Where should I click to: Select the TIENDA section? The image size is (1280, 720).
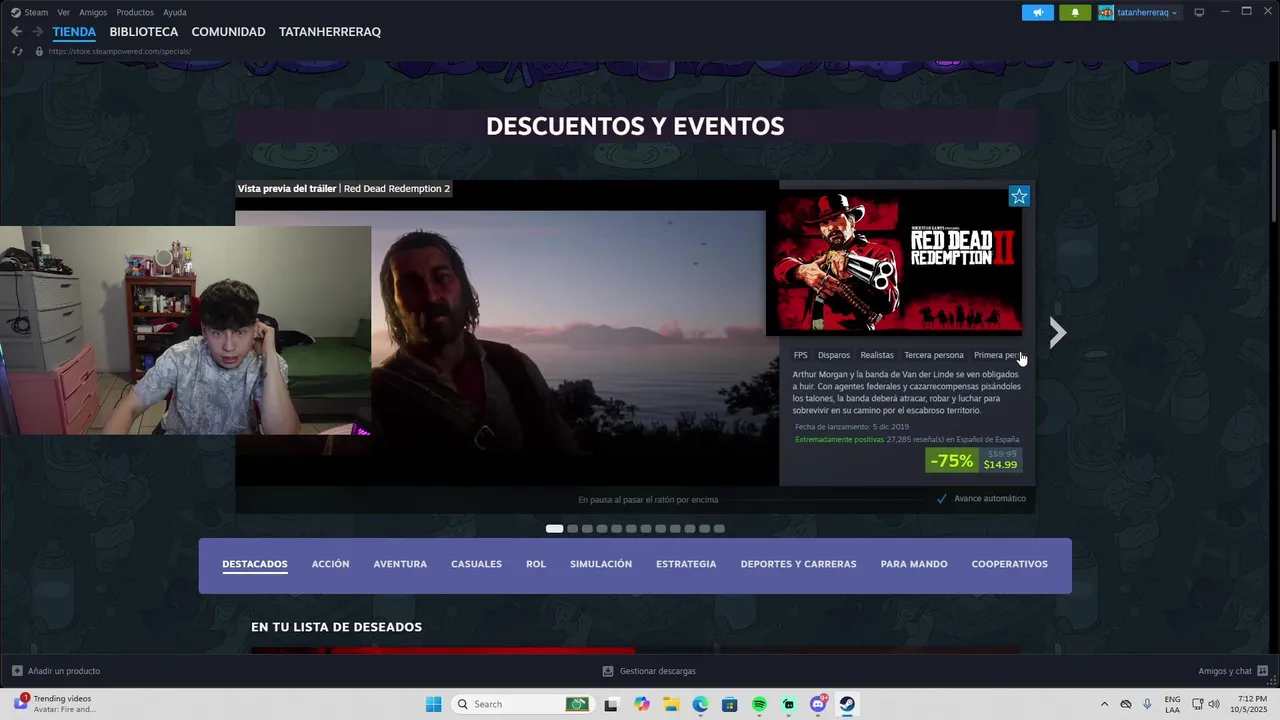click(x=74, y=32)
